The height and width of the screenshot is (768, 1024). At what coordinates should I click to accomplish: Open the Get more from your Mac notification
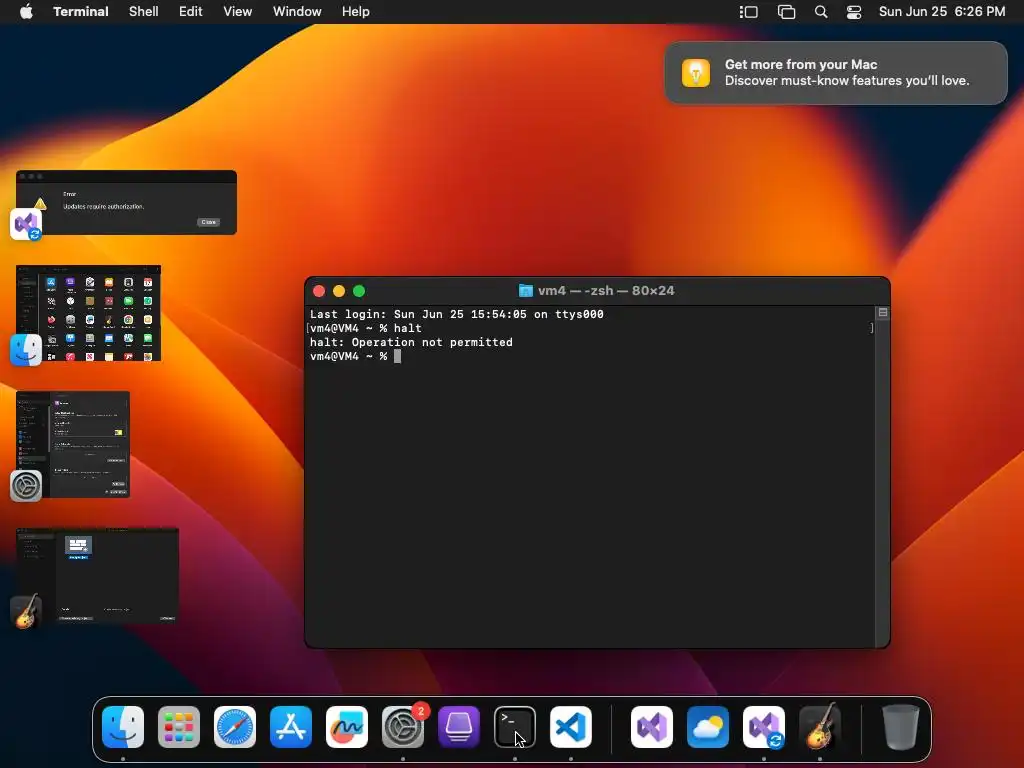point(836,72)
